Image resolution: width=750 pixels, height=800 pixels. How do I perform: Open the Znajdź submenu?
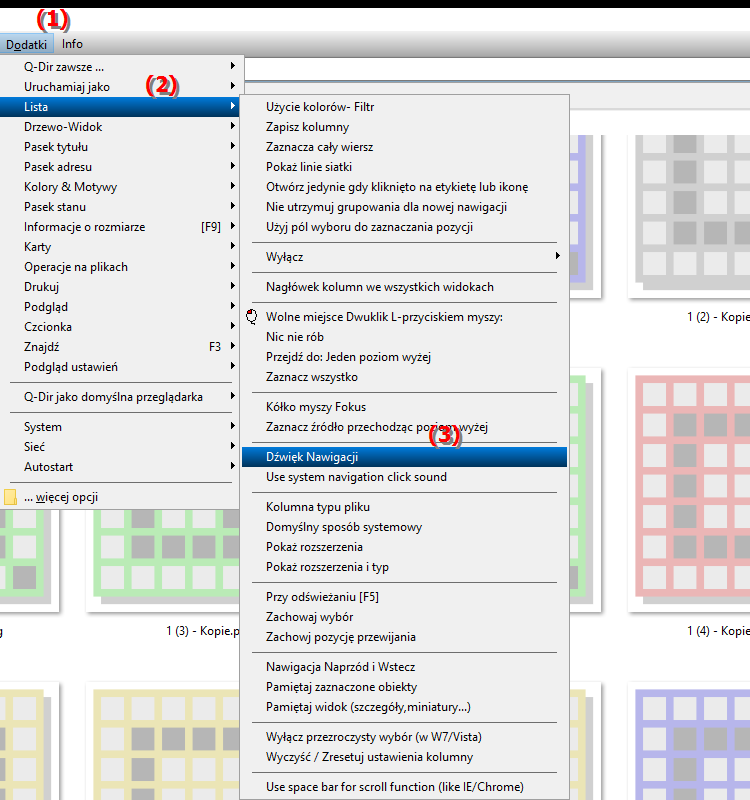coord(121,347)
